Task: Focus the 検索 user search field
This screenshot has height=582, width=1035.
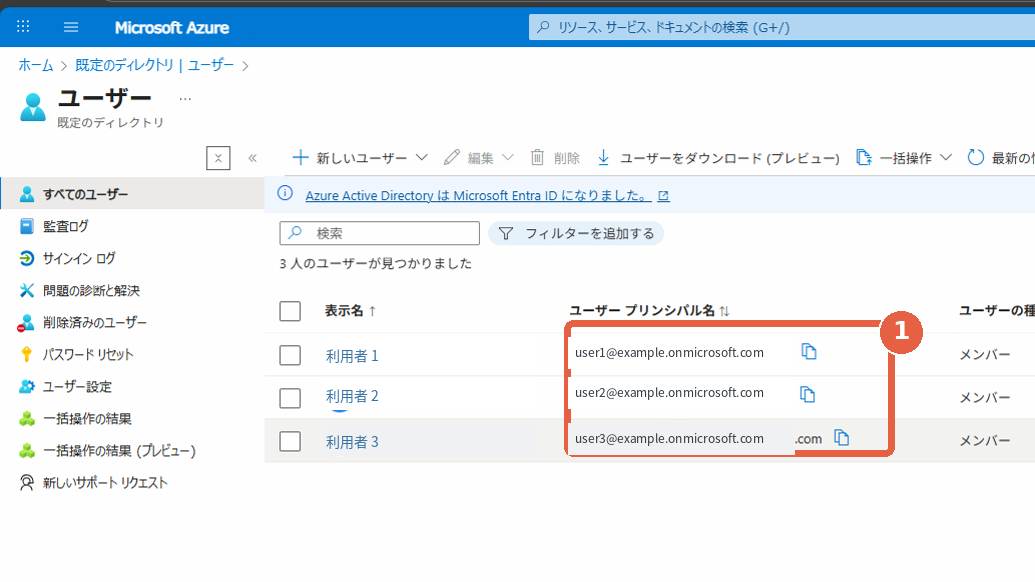Action: coord(380,233)
